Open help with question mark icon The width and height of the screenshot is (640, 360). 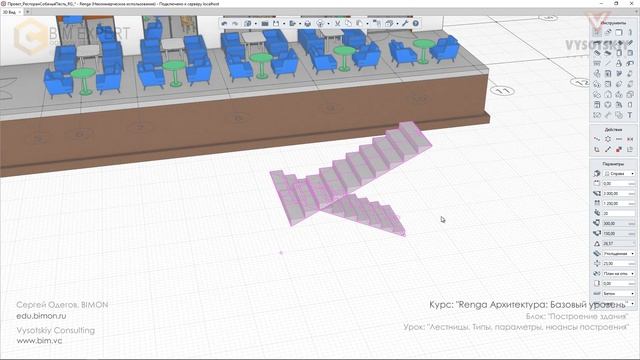coord(416,24)
